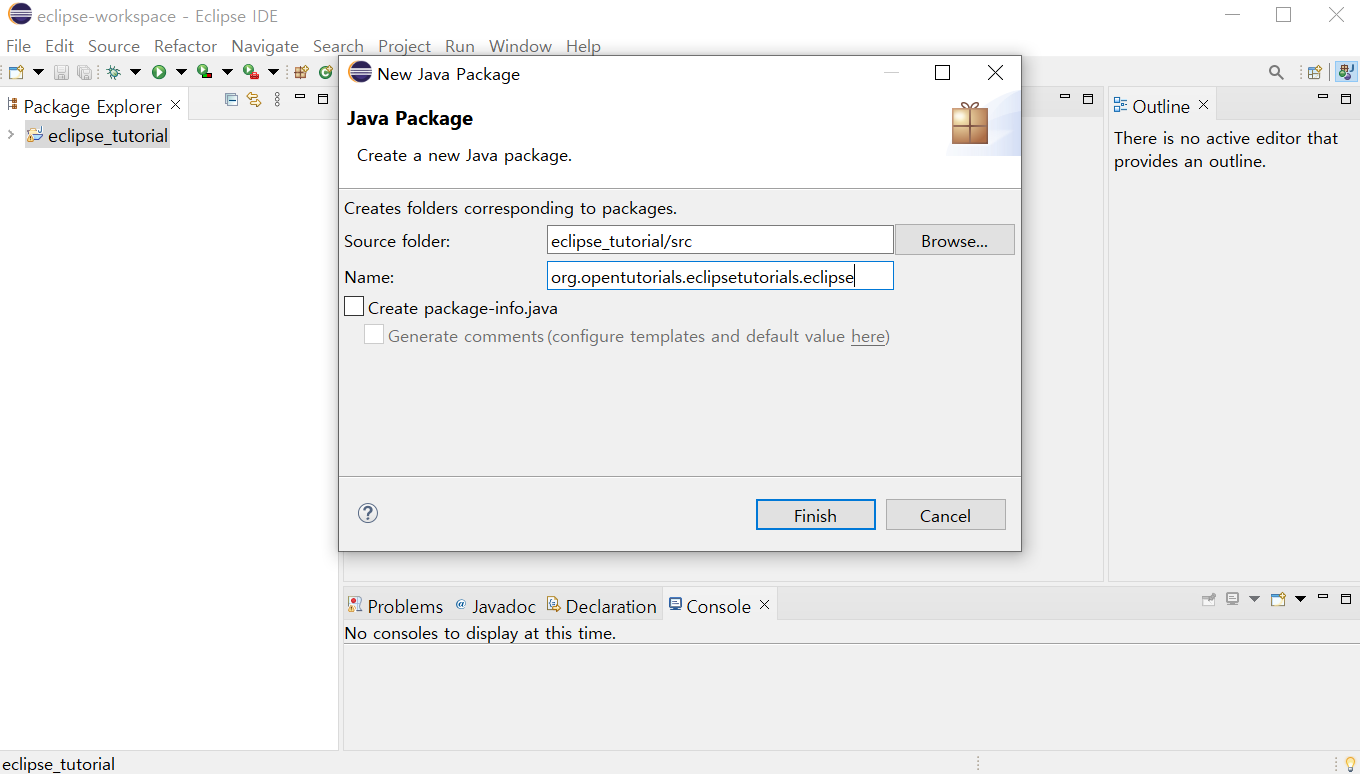Open the Window menu
1360x774 pixels.
[x=520, y=46]
